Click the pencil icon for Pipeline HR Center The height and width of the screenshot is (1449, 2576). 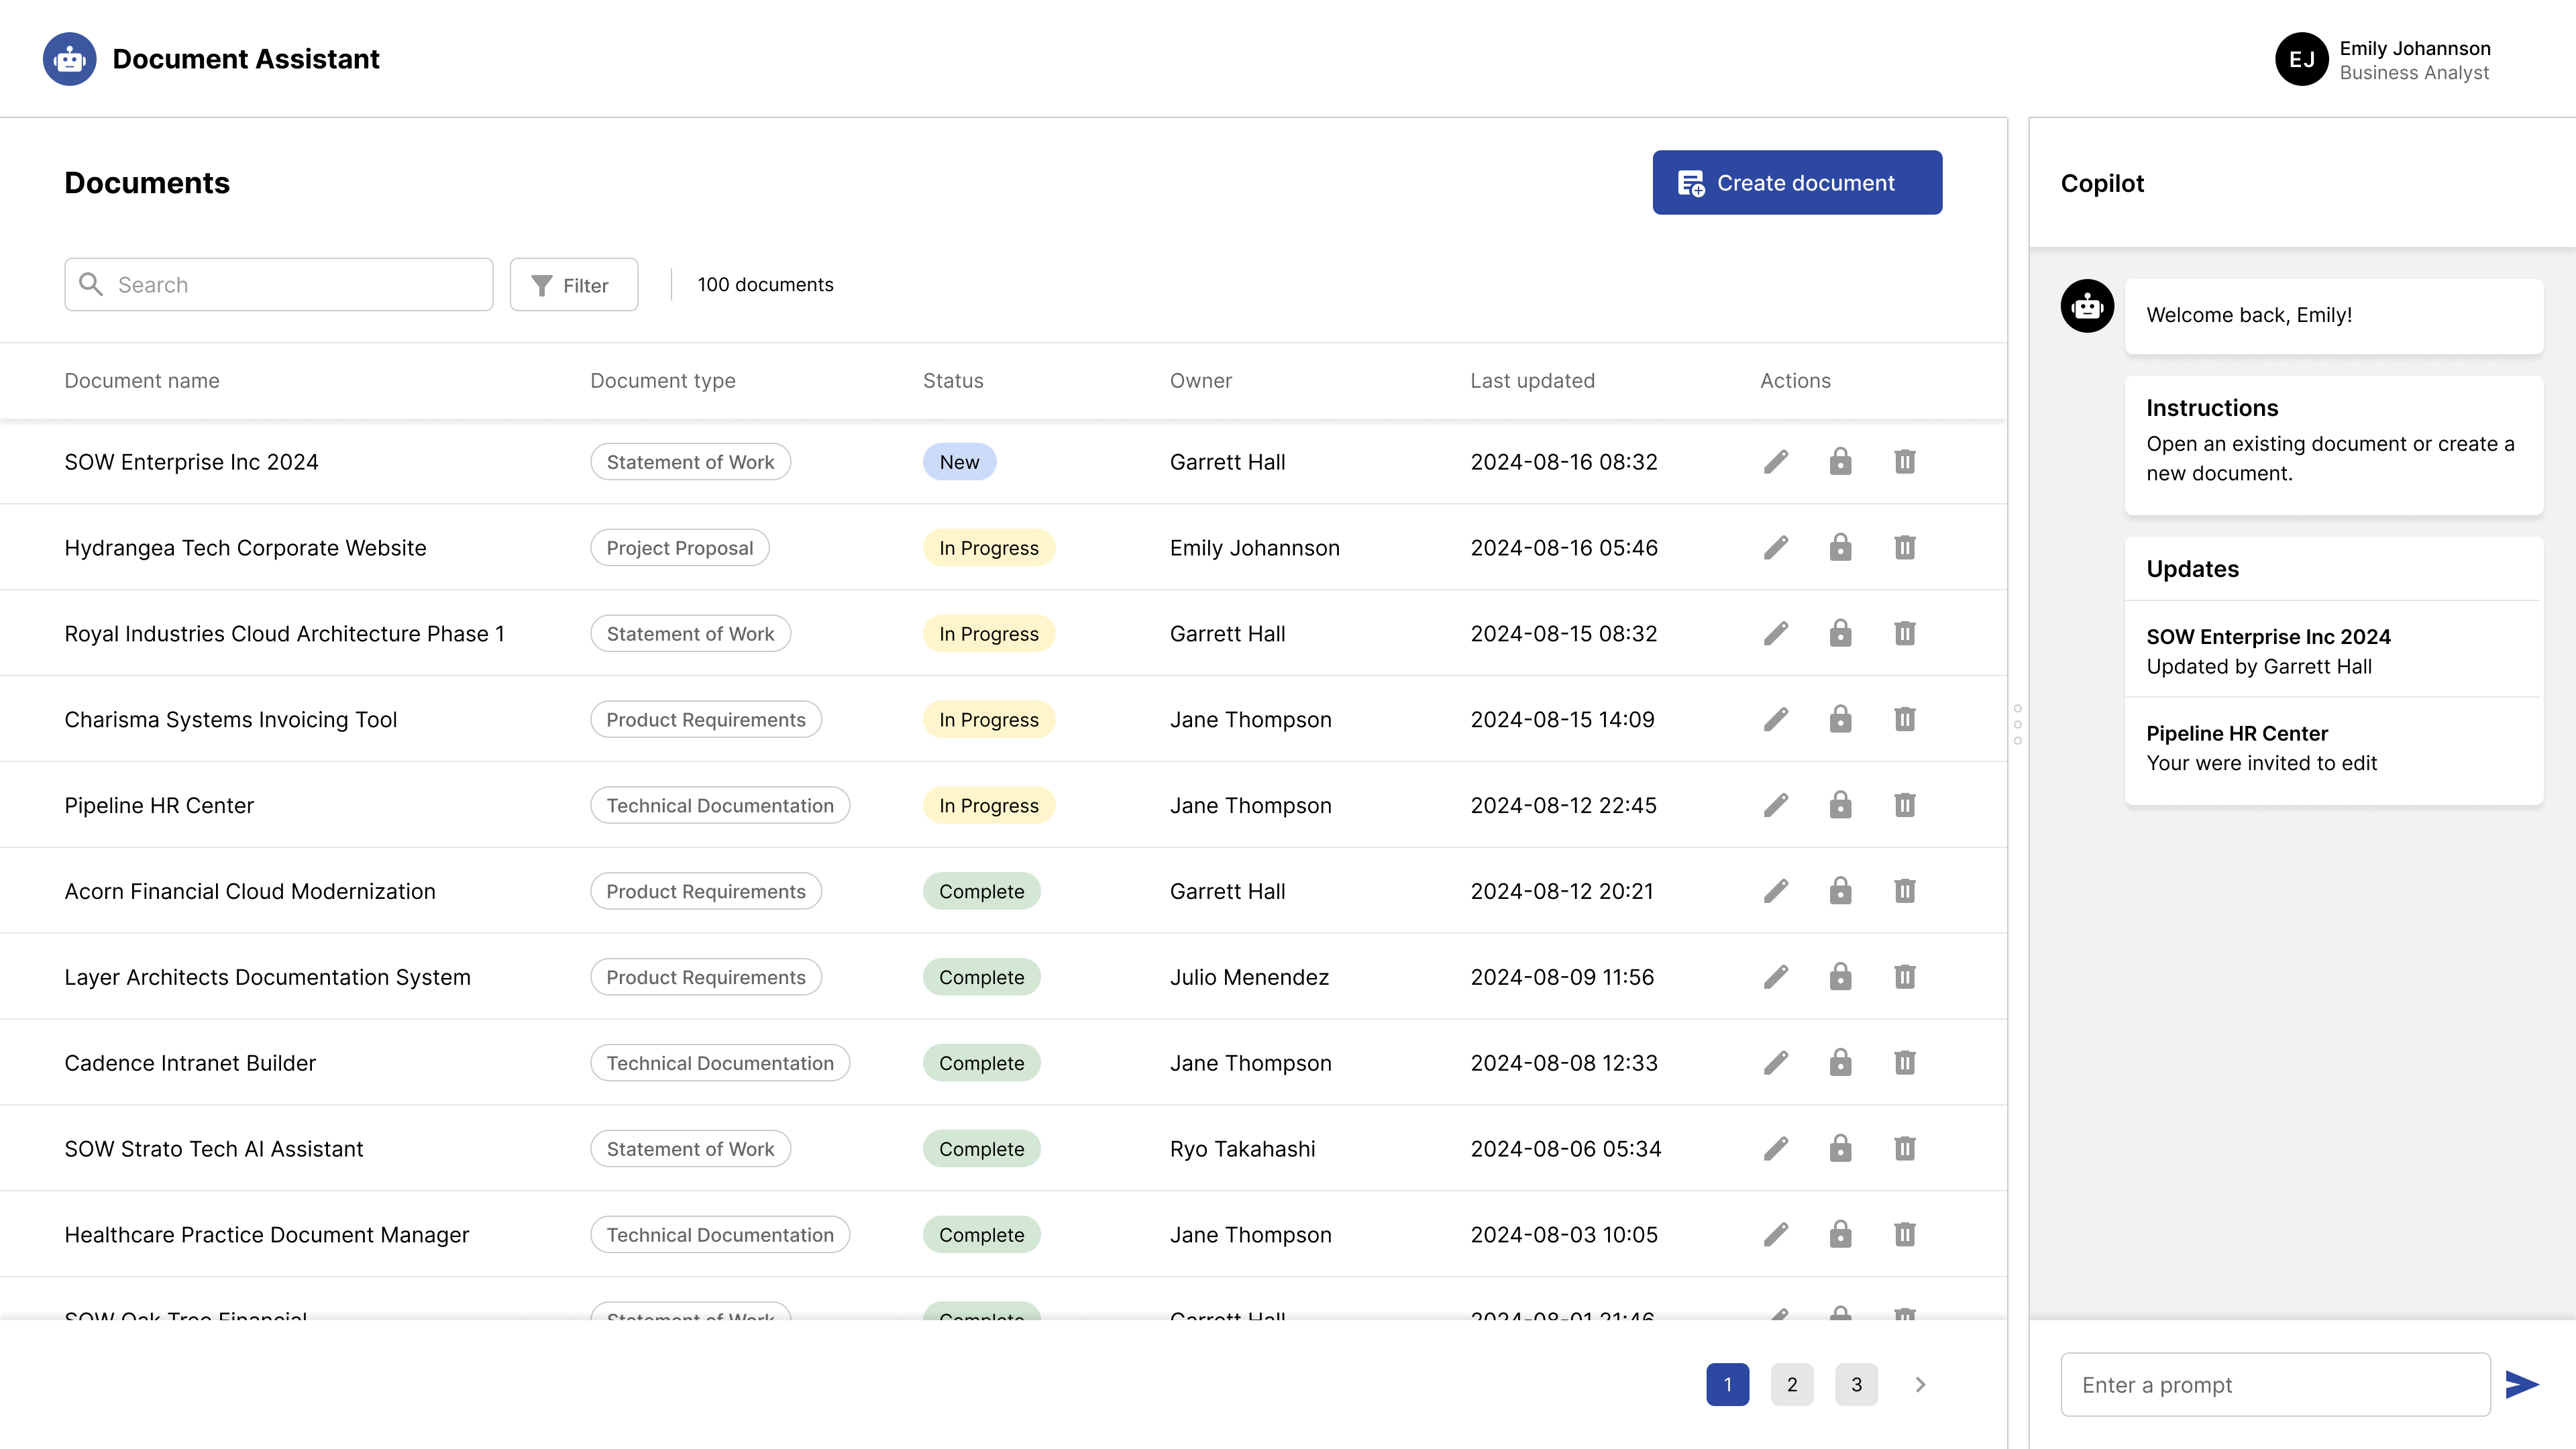tap(1776, 805)
